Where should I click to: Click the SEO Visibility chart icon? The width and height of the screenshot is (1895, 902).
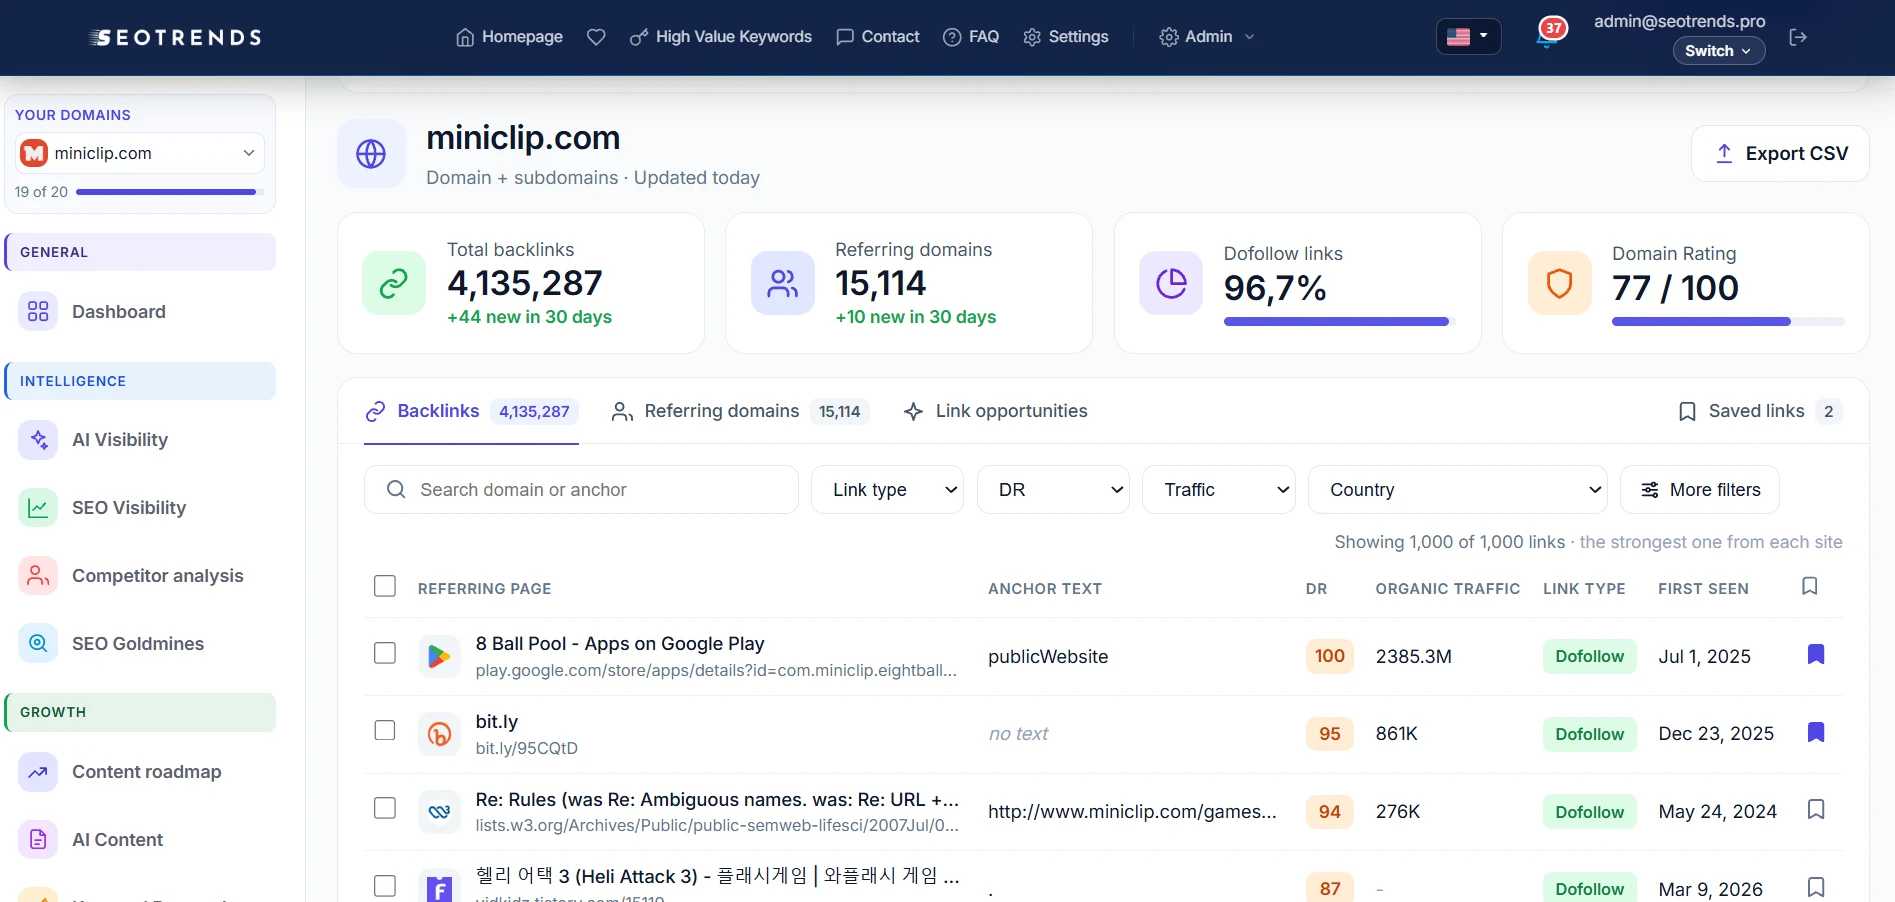38,508
